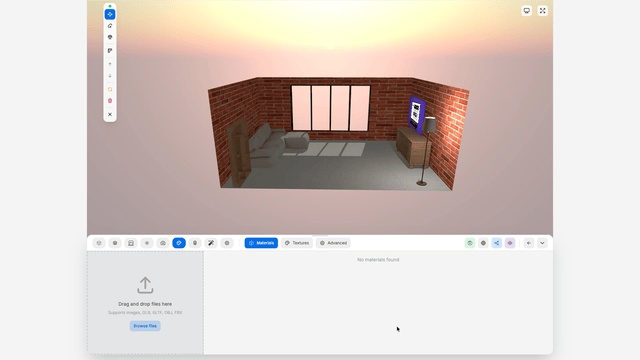Click the purple icon in the panel toolbar

tap(510, 243)
